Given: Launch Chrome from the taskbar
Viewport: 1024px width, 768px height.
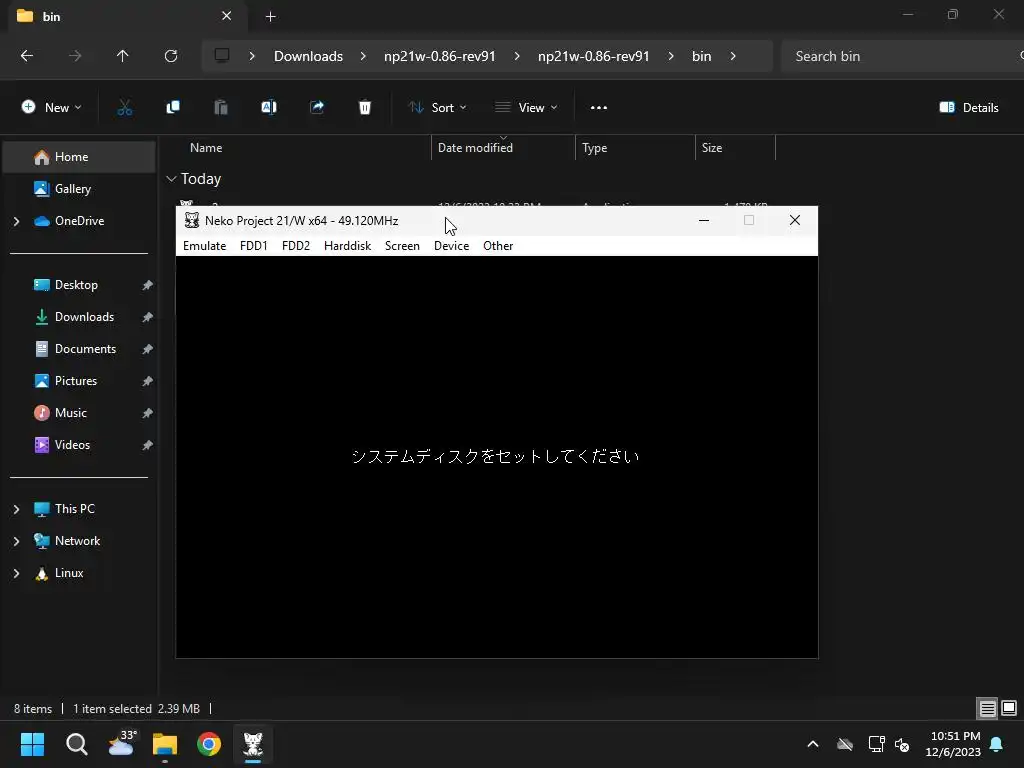Looking at the screenshot, I should click(209, 744).
